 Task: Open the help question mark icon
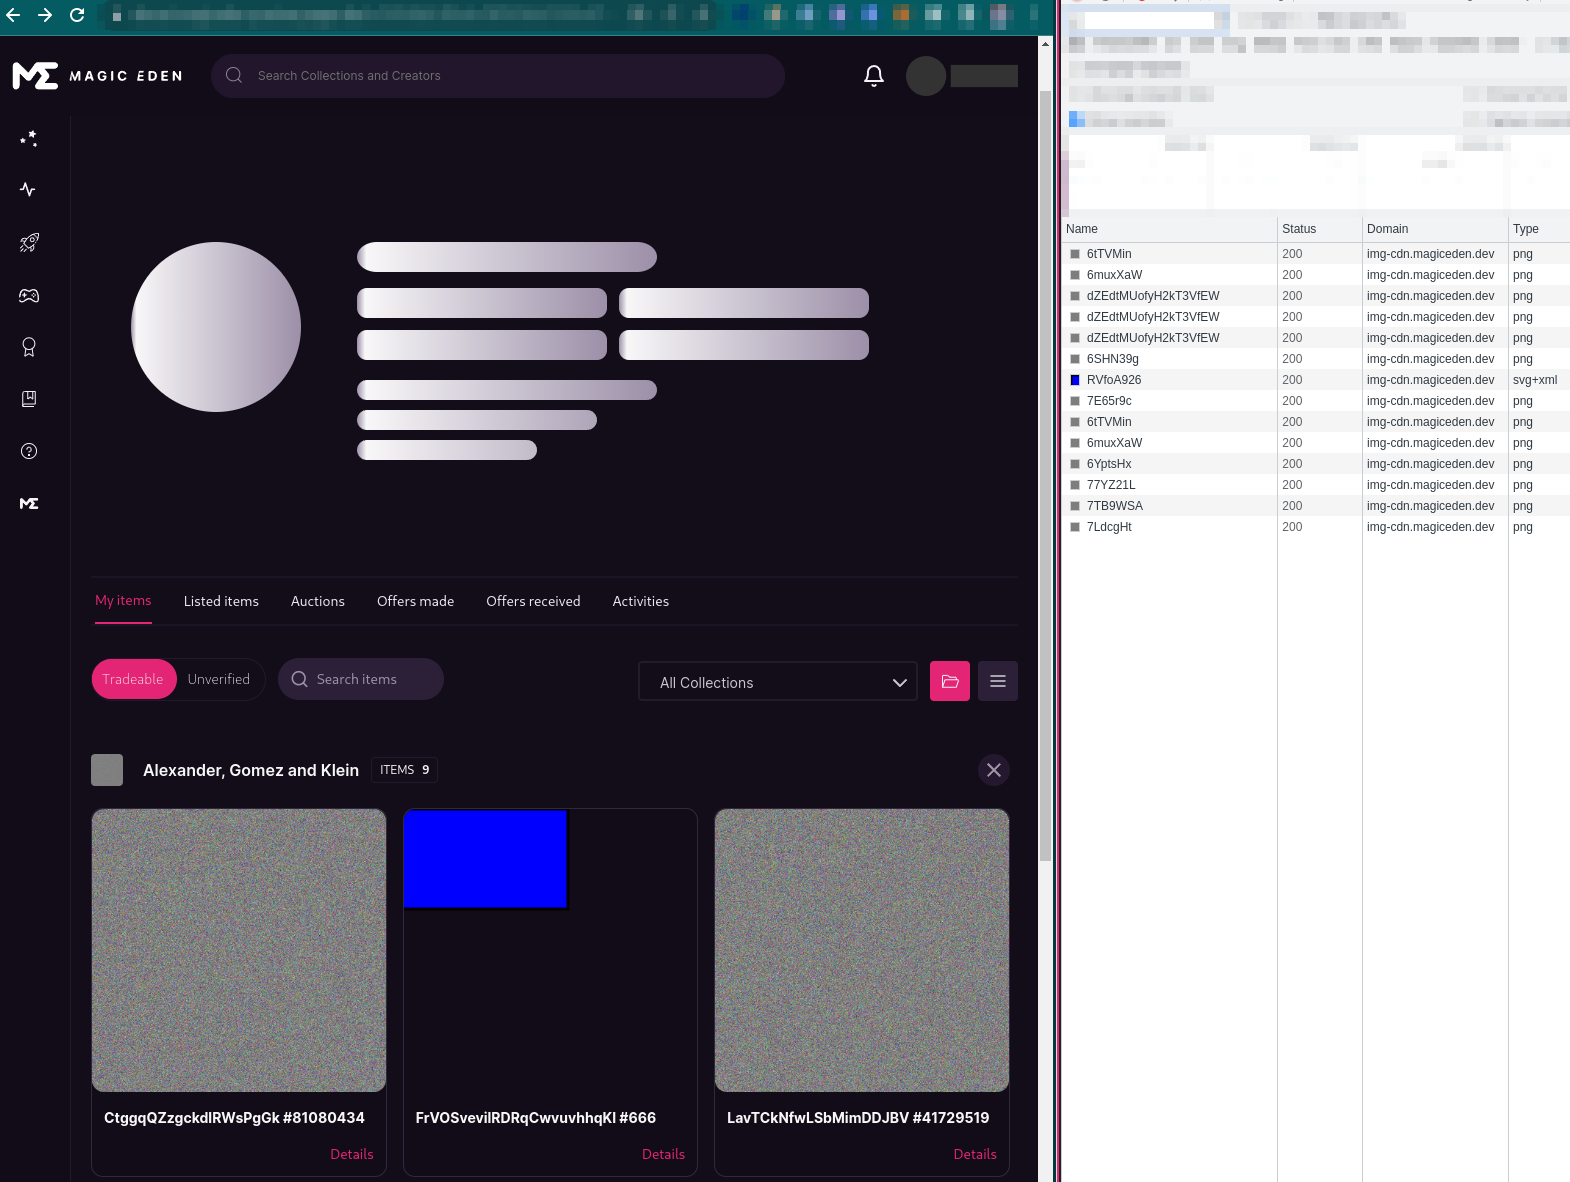[x=29, y=451]
